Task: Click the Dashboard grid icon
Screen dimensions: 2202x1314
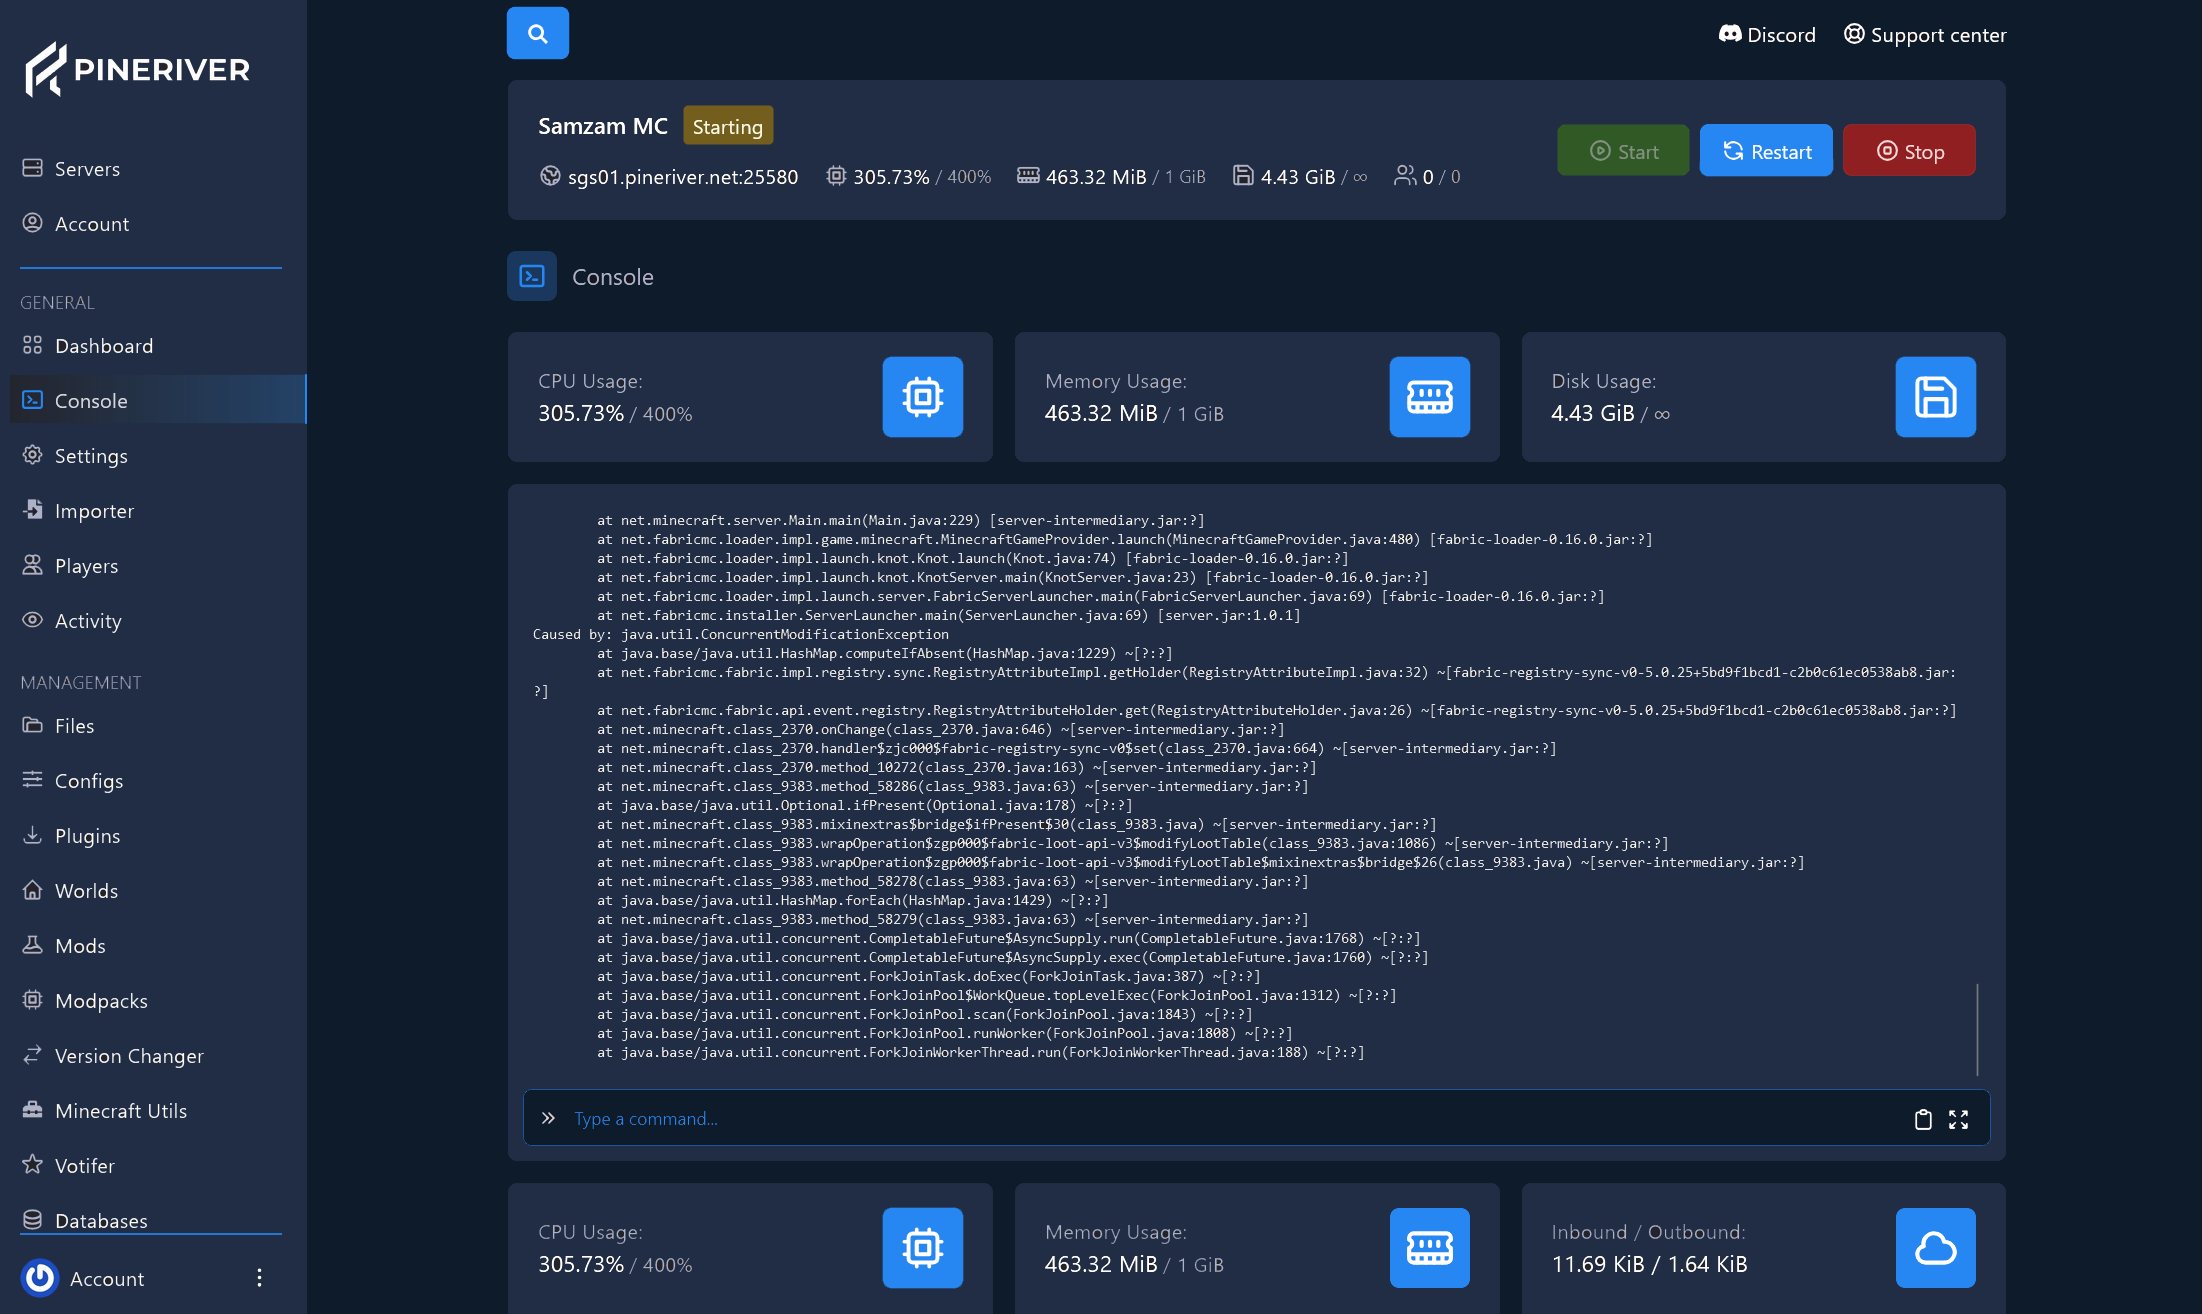Action: click(33, 345)
